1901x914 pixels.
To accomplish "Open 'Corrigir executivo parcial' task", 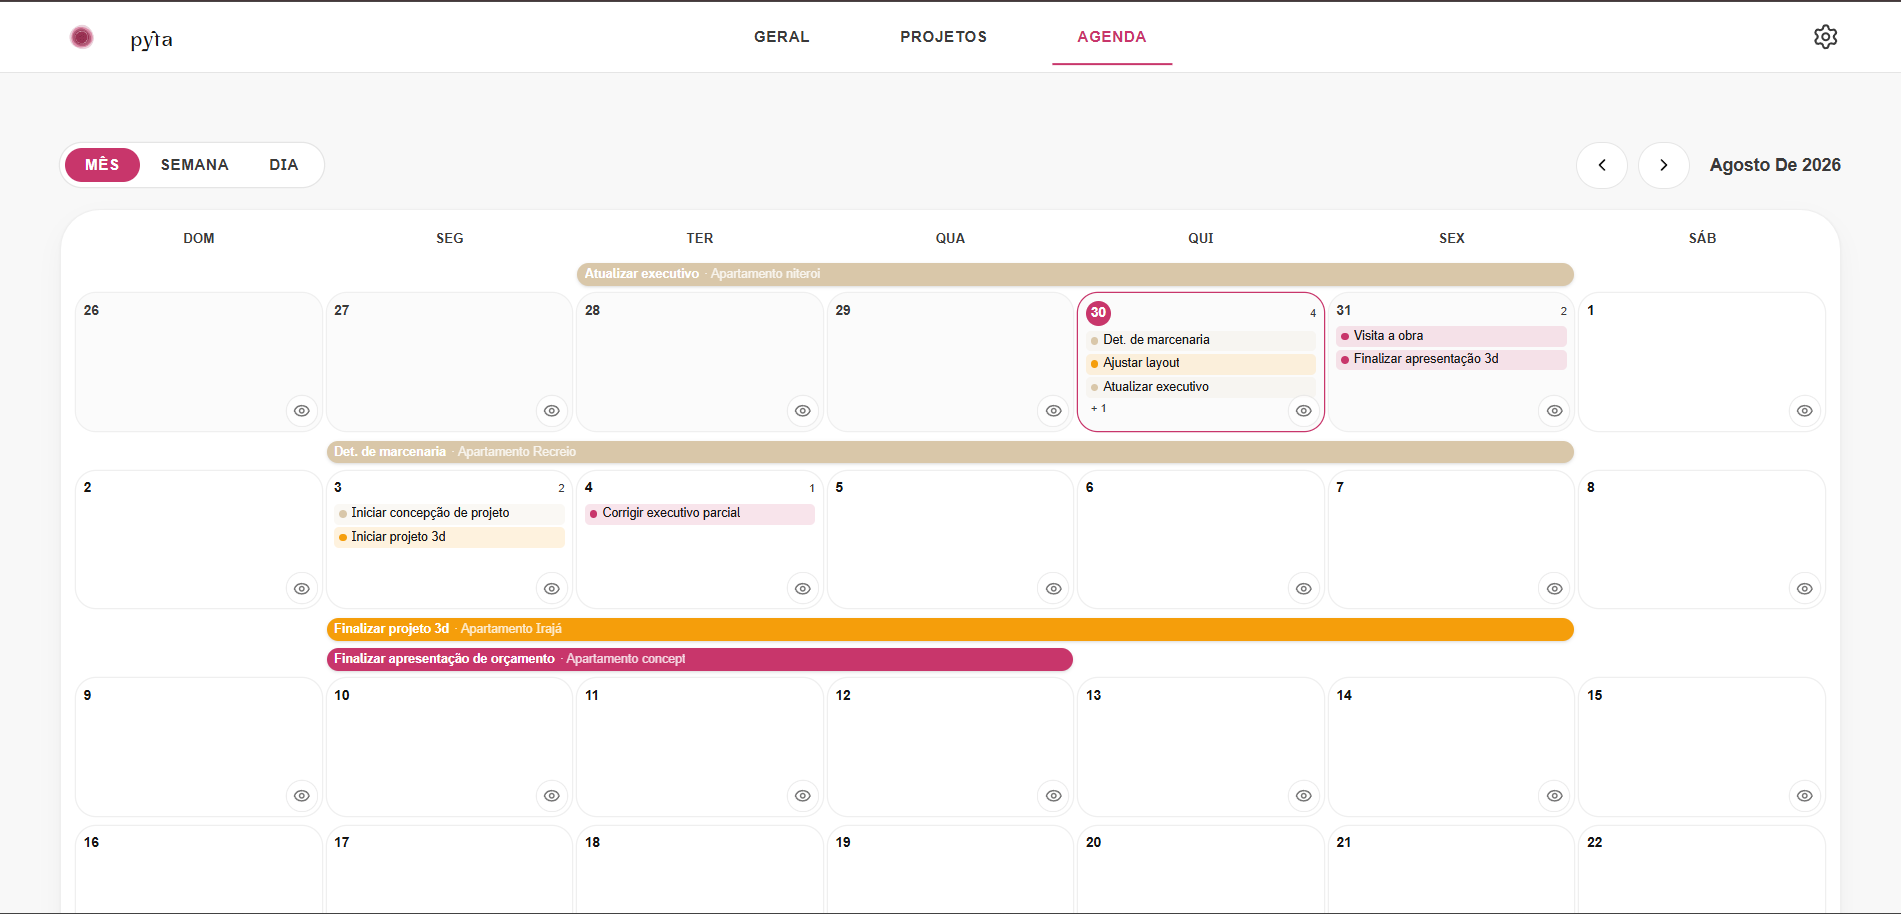I will tap(700, 513).
